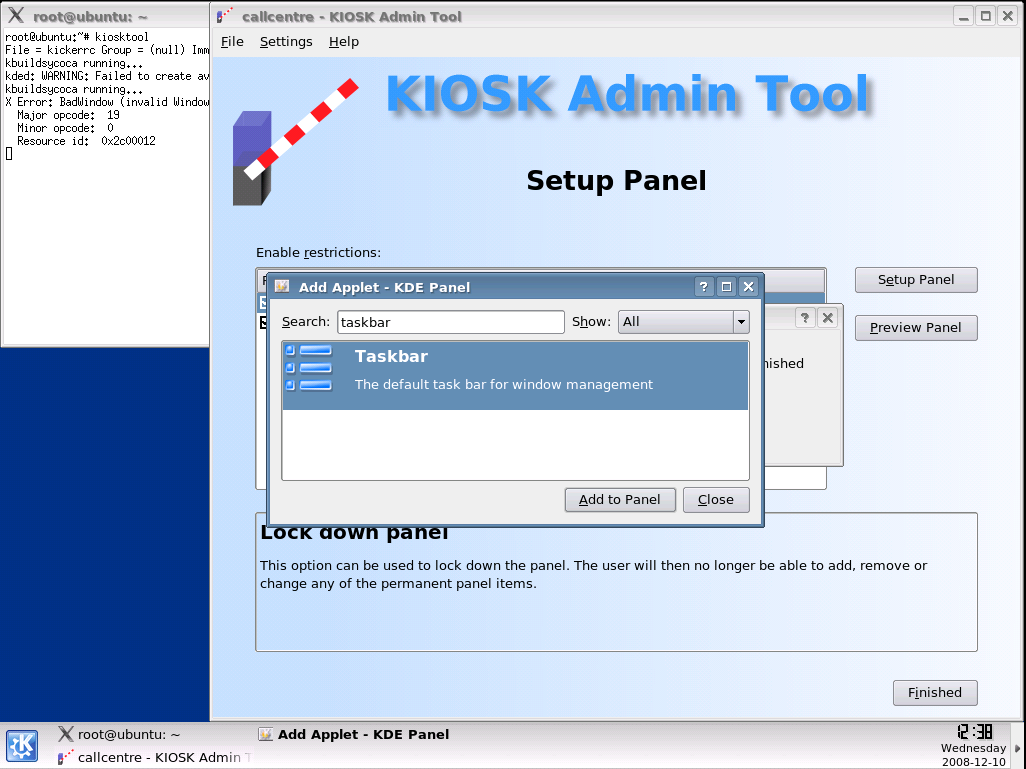1026x769 pixels.
Task: Click the 'Lock down panel' heading
Action: (x=354, y=533)
